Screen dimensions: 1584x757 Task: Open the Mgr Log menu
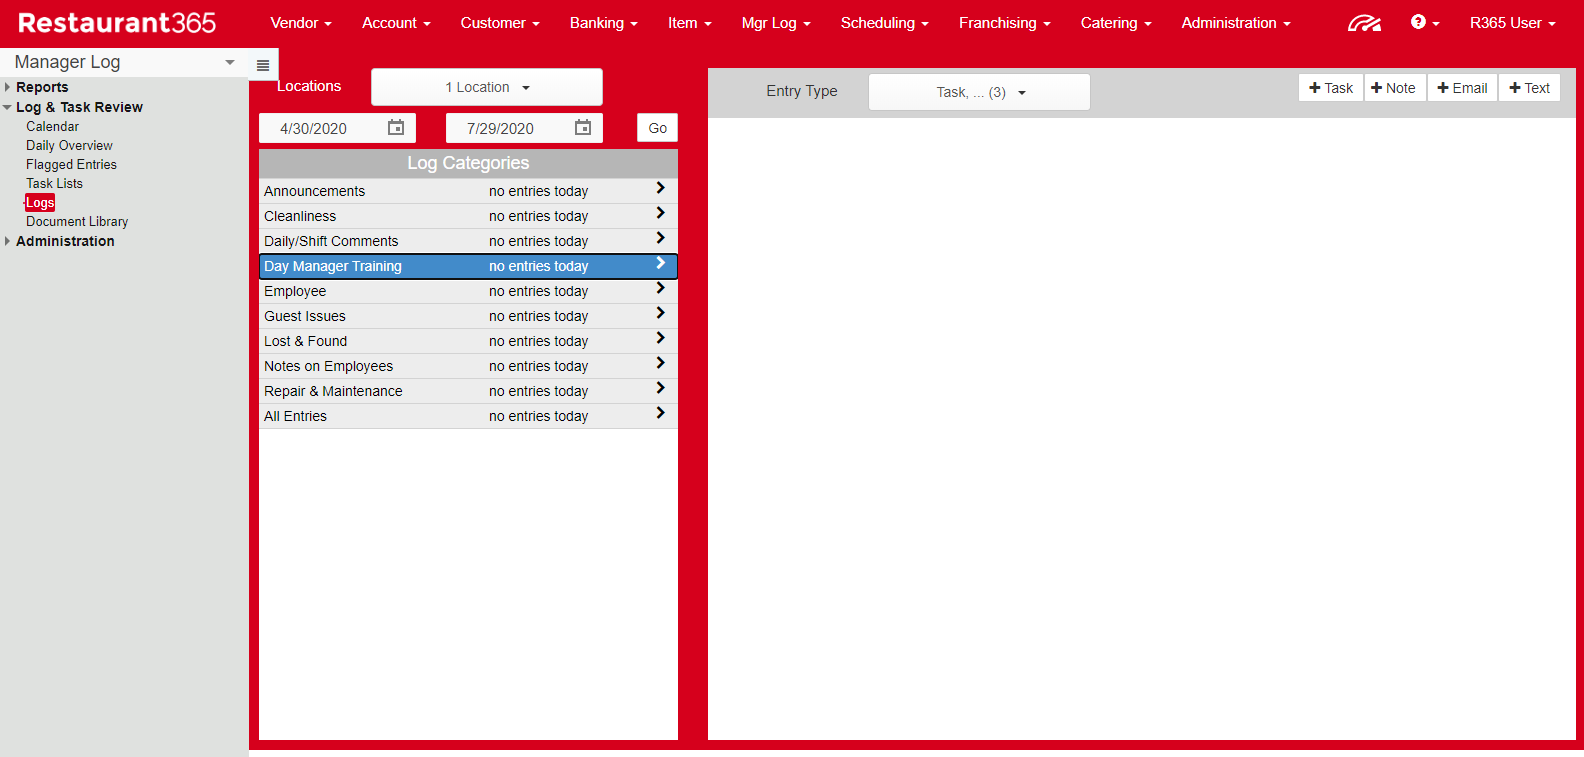[776, 23]
